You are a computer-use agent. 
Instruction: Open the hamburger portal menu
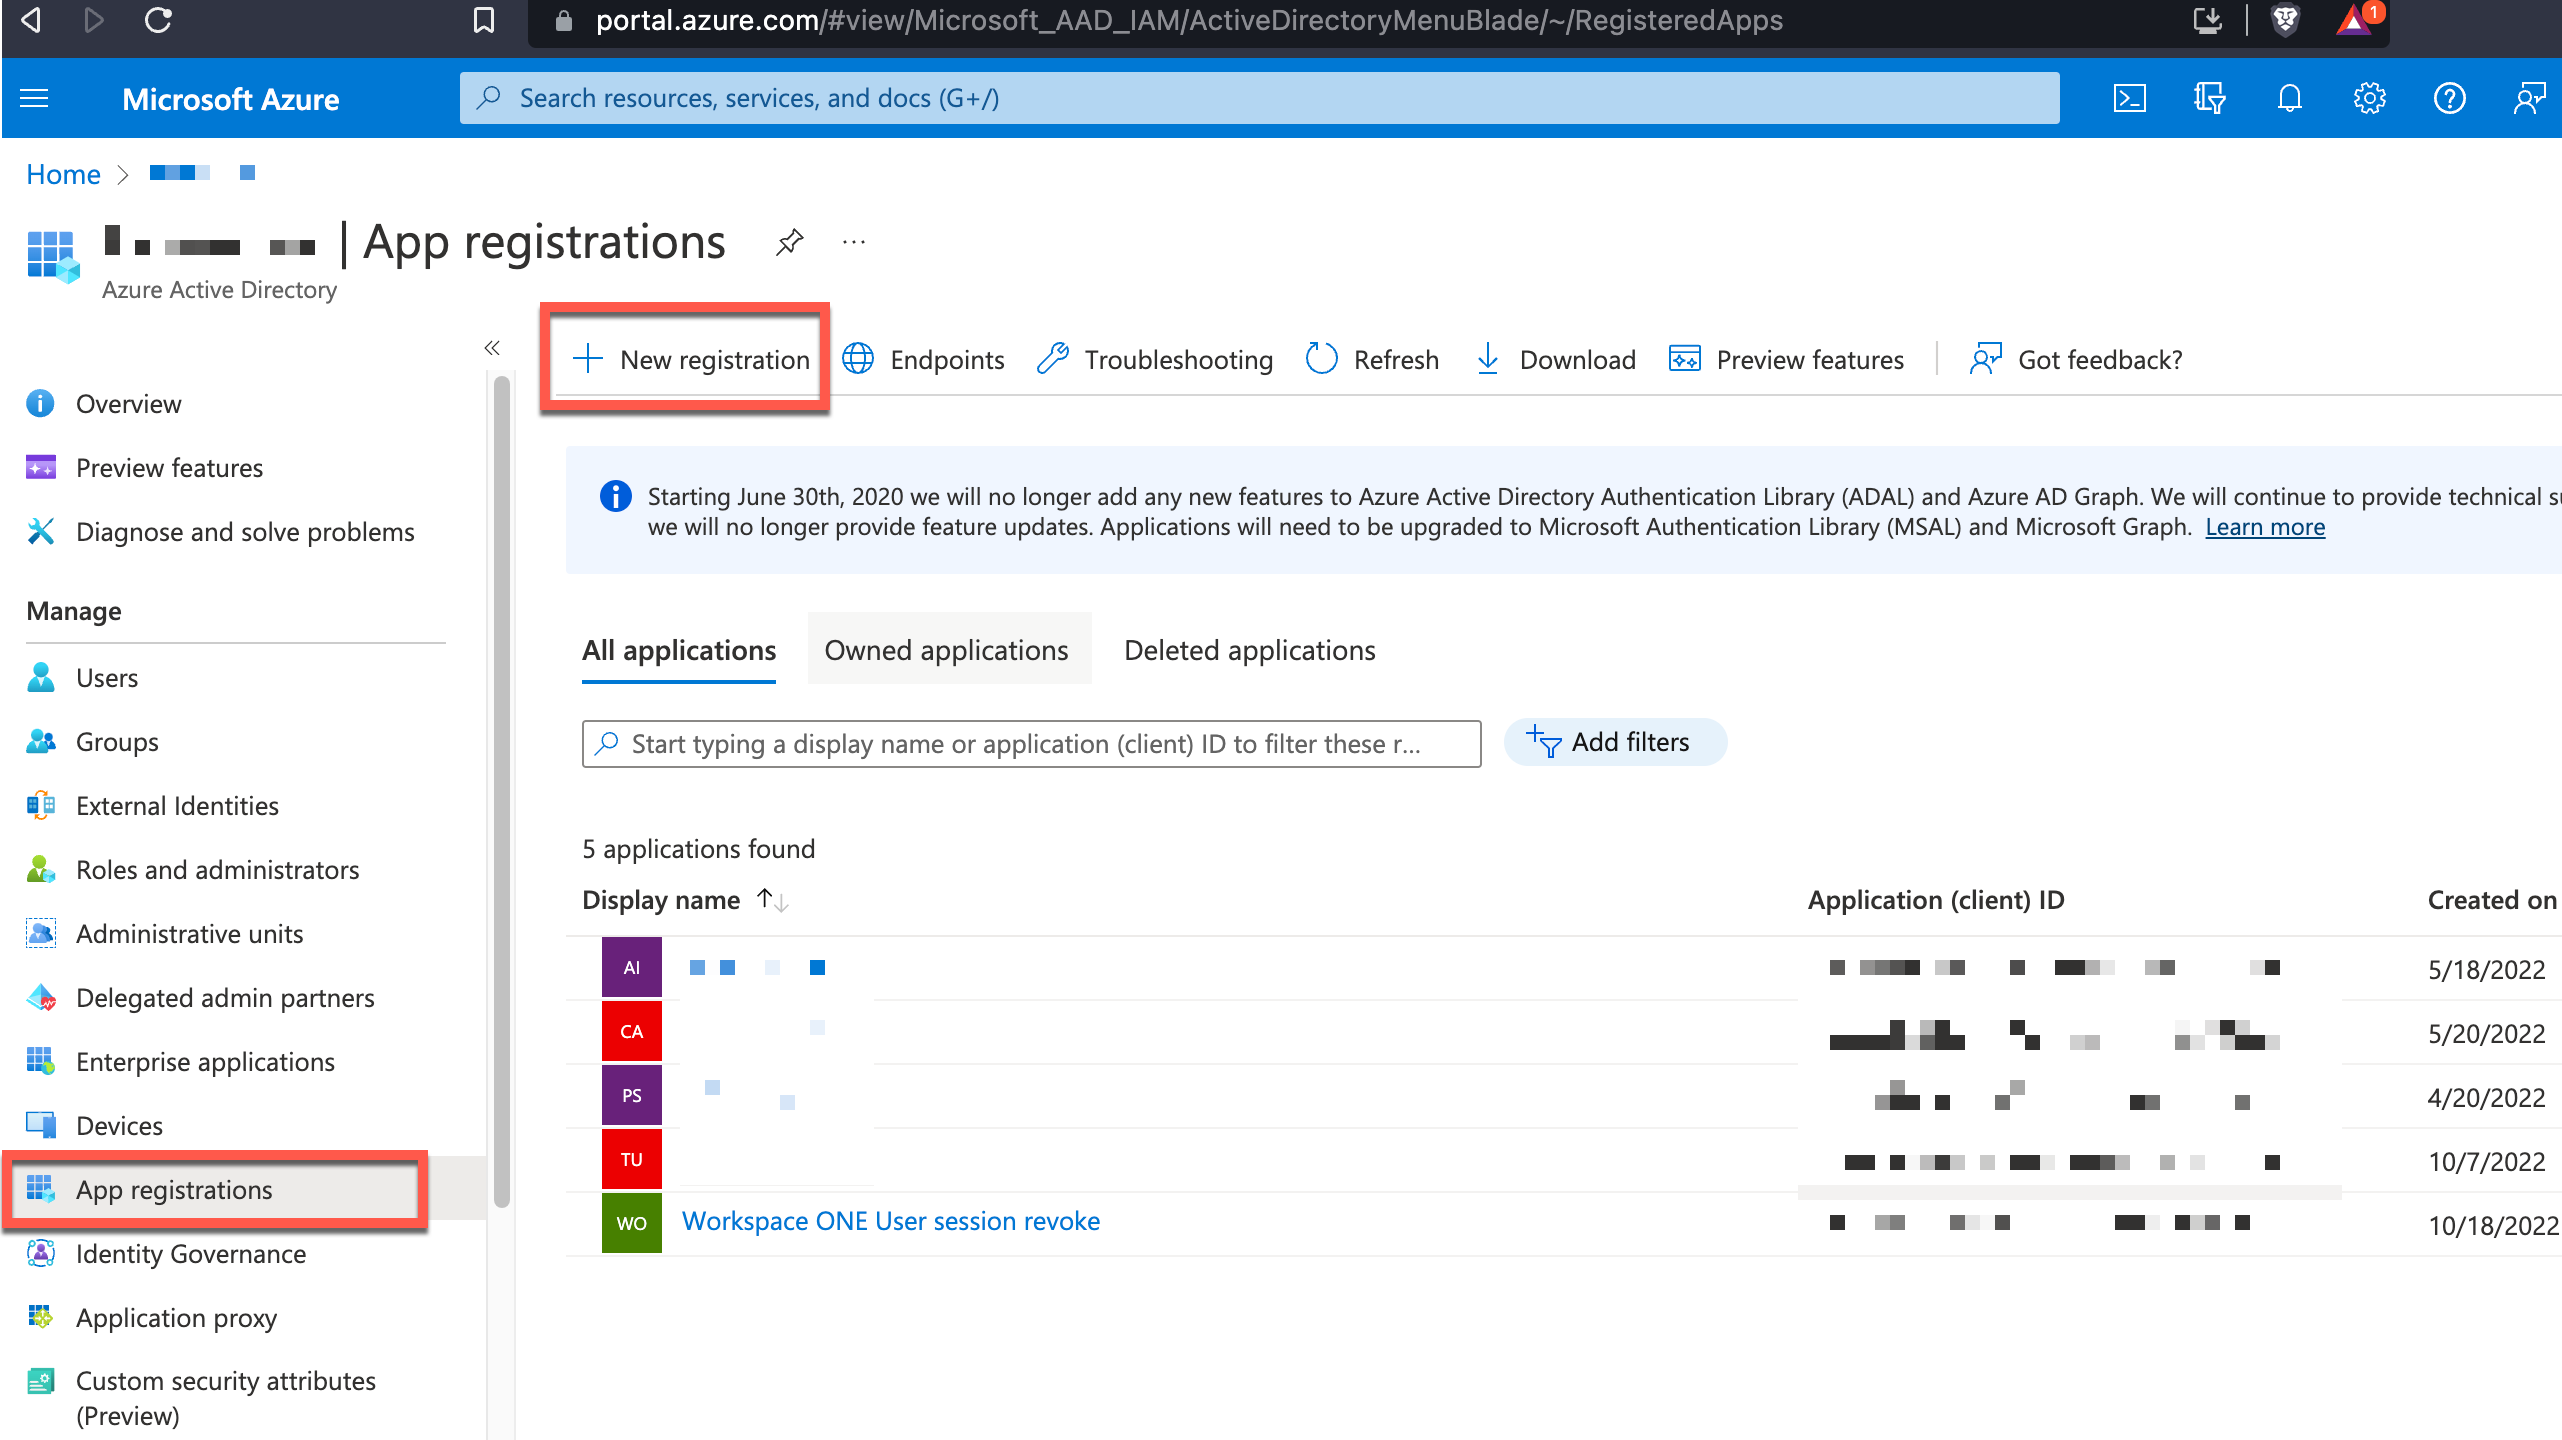coord(35,98)
